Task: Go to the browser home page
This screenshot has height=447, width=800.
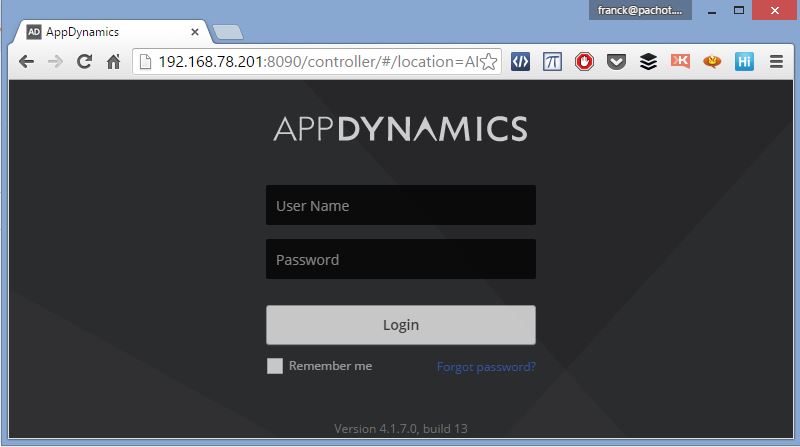Action: coord(114,62)
